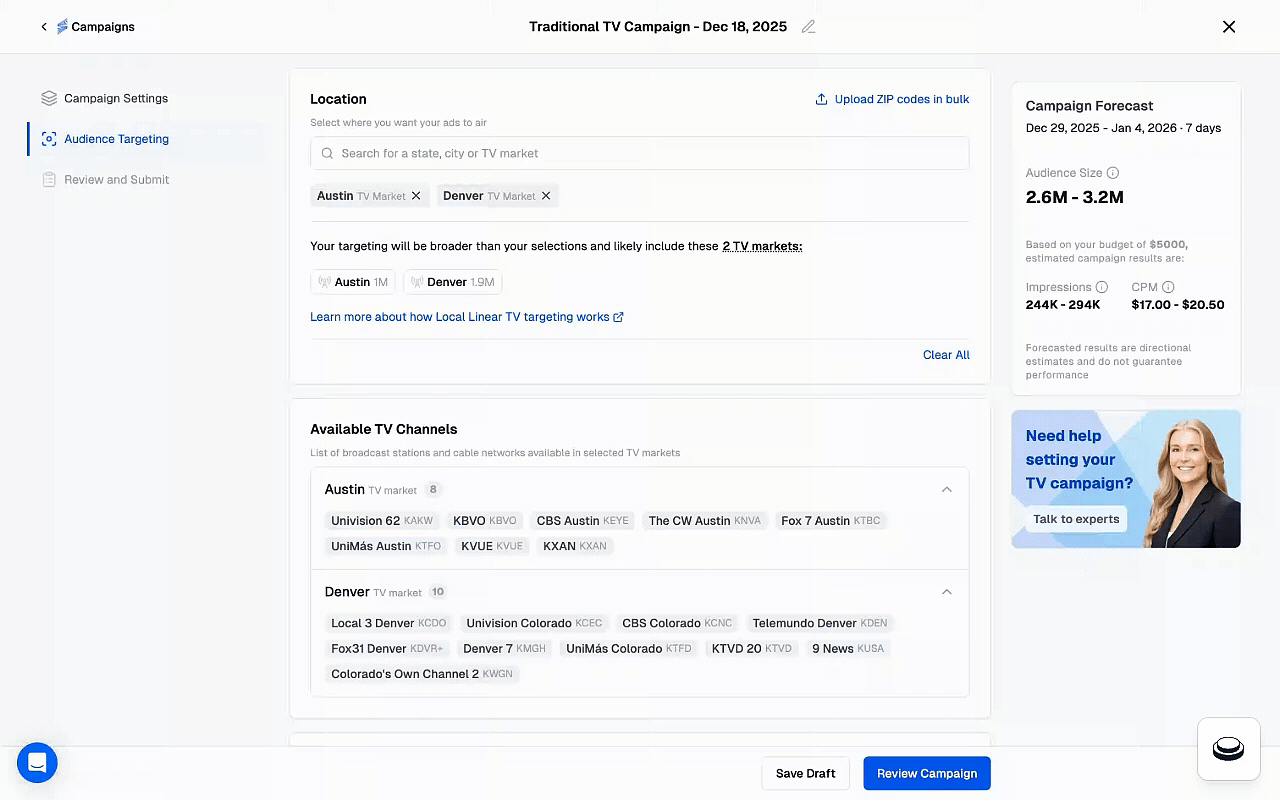This screenshot has height=800, width=1280.
Task: Click the 9 News KUSA chip
Action: [848, 648]
